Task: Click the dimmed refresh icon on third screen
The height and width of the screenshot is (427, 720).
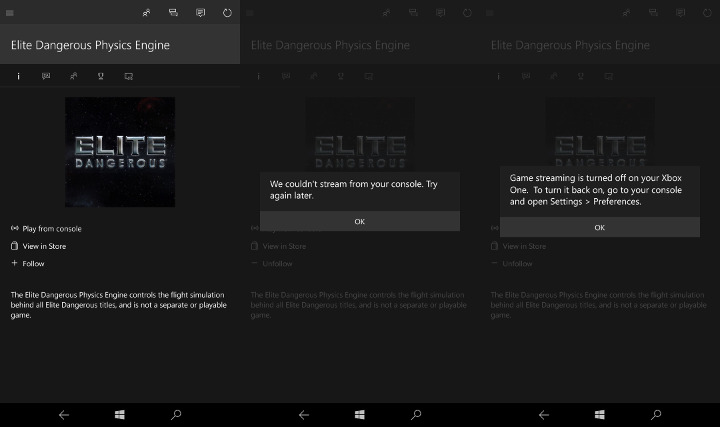Action: pyautogui.click(x=708, y=13)
